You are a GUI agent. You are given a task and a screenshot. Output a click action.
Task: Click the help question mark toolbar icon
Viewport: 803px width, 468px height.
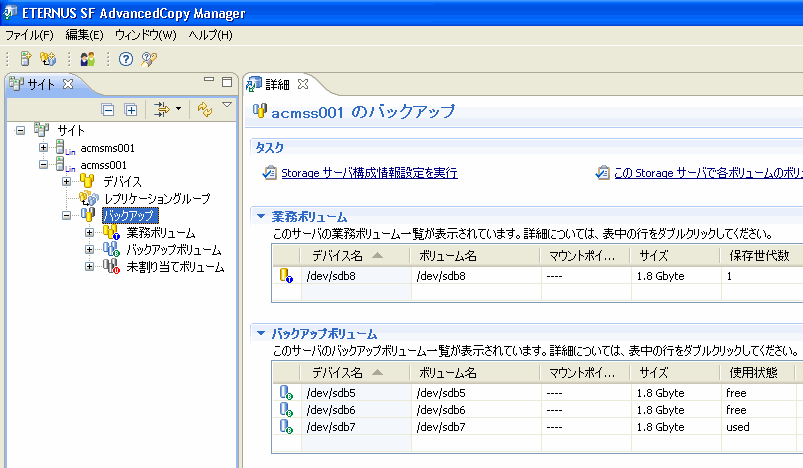126,59
